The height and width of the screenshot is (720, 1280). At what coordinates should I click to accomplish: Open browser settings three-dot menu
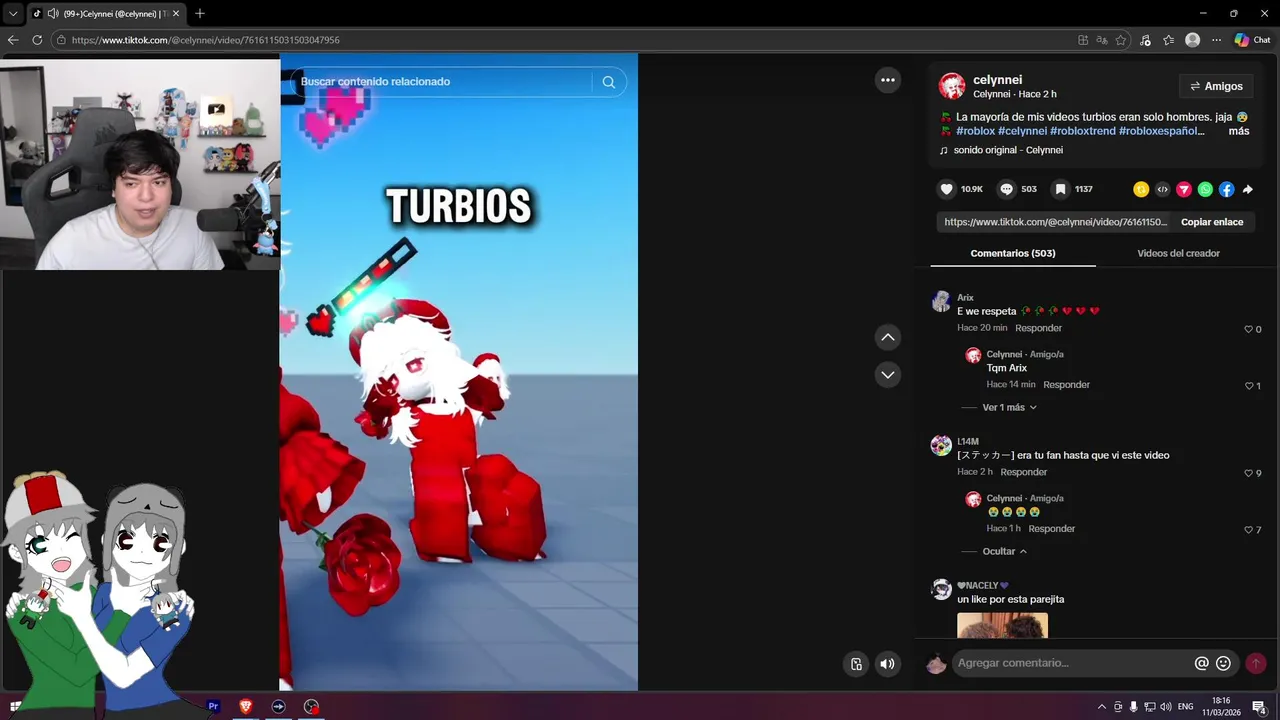coord(1216,40)
